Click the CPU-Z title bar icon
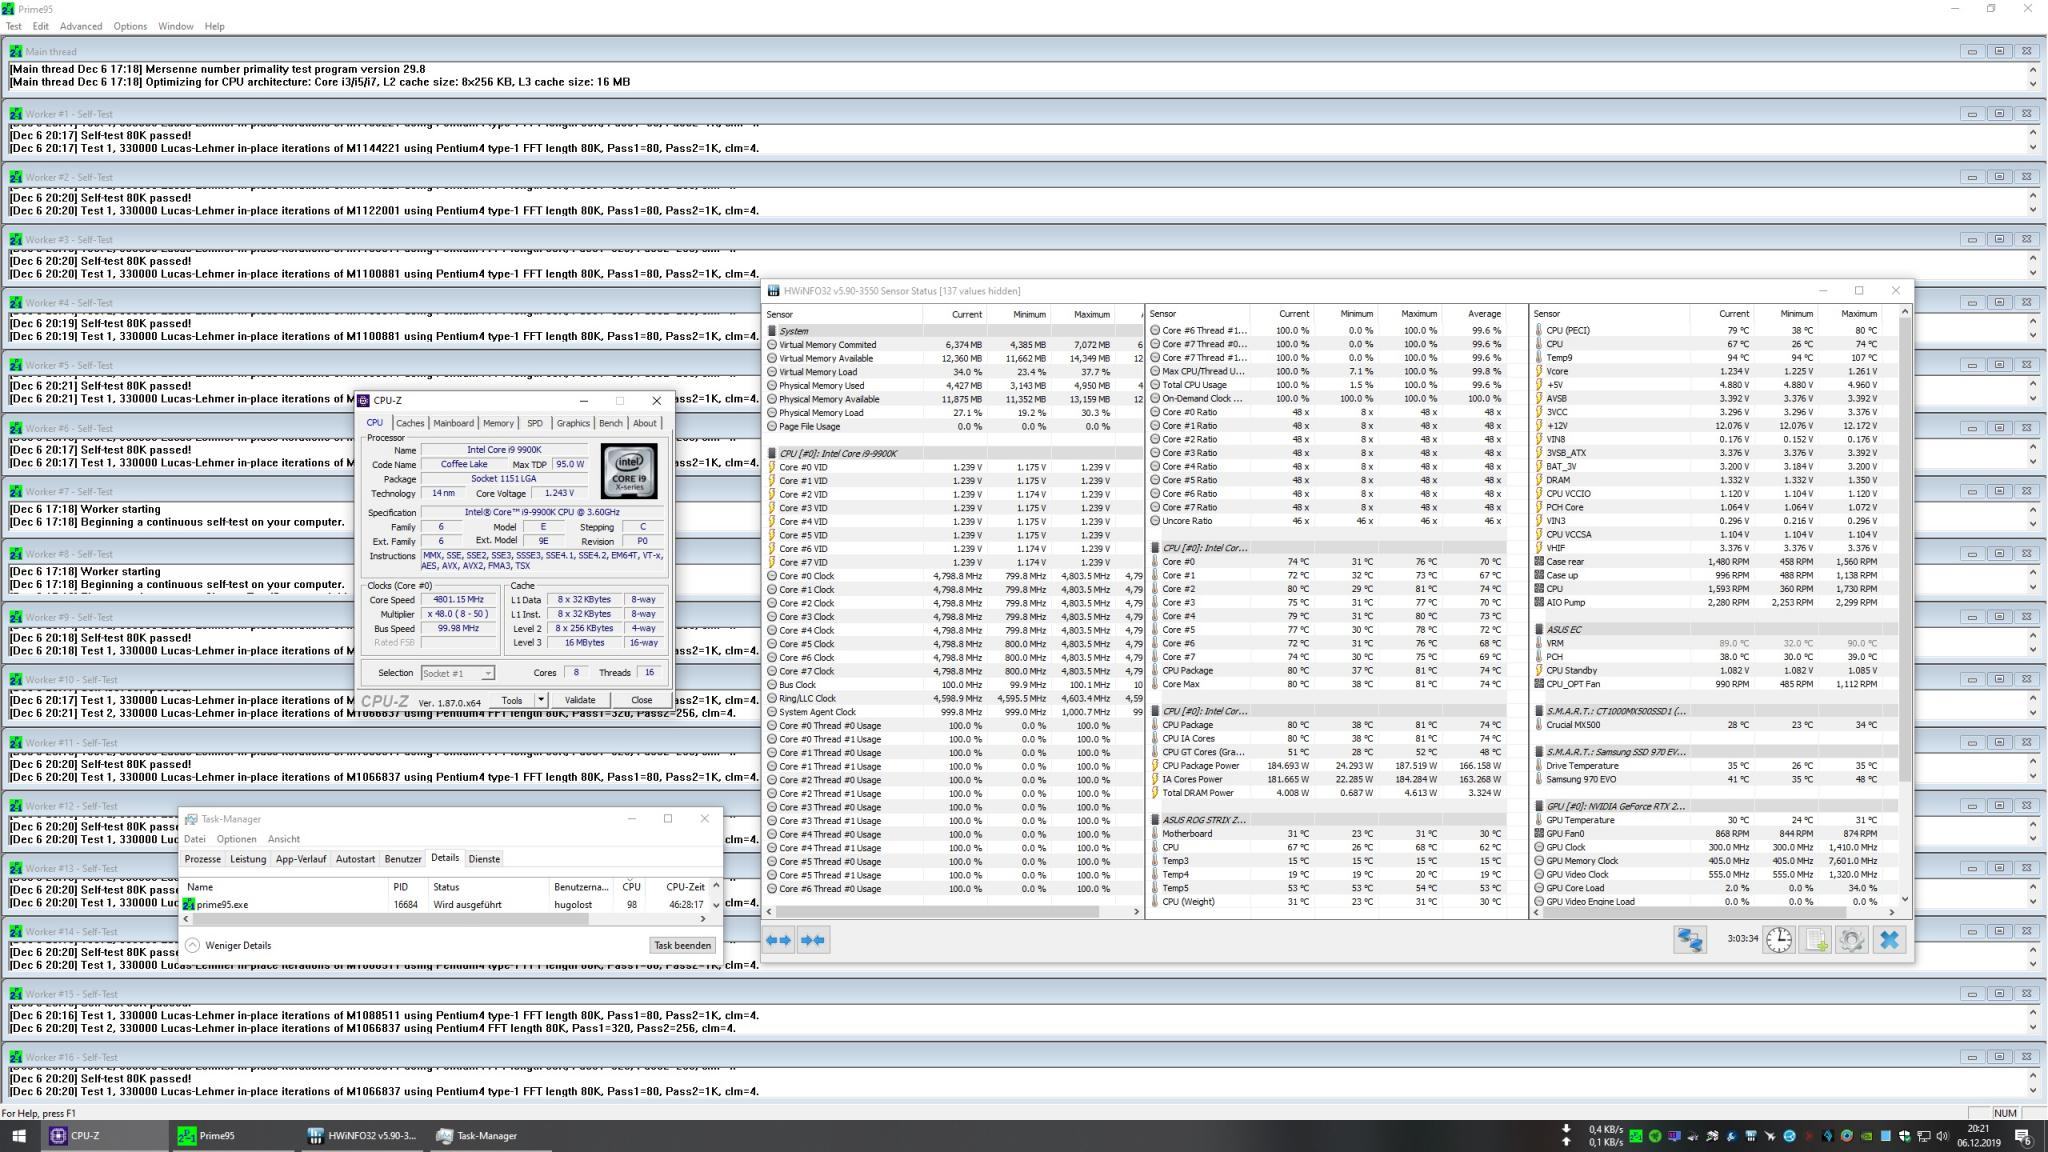 point(364,400)
